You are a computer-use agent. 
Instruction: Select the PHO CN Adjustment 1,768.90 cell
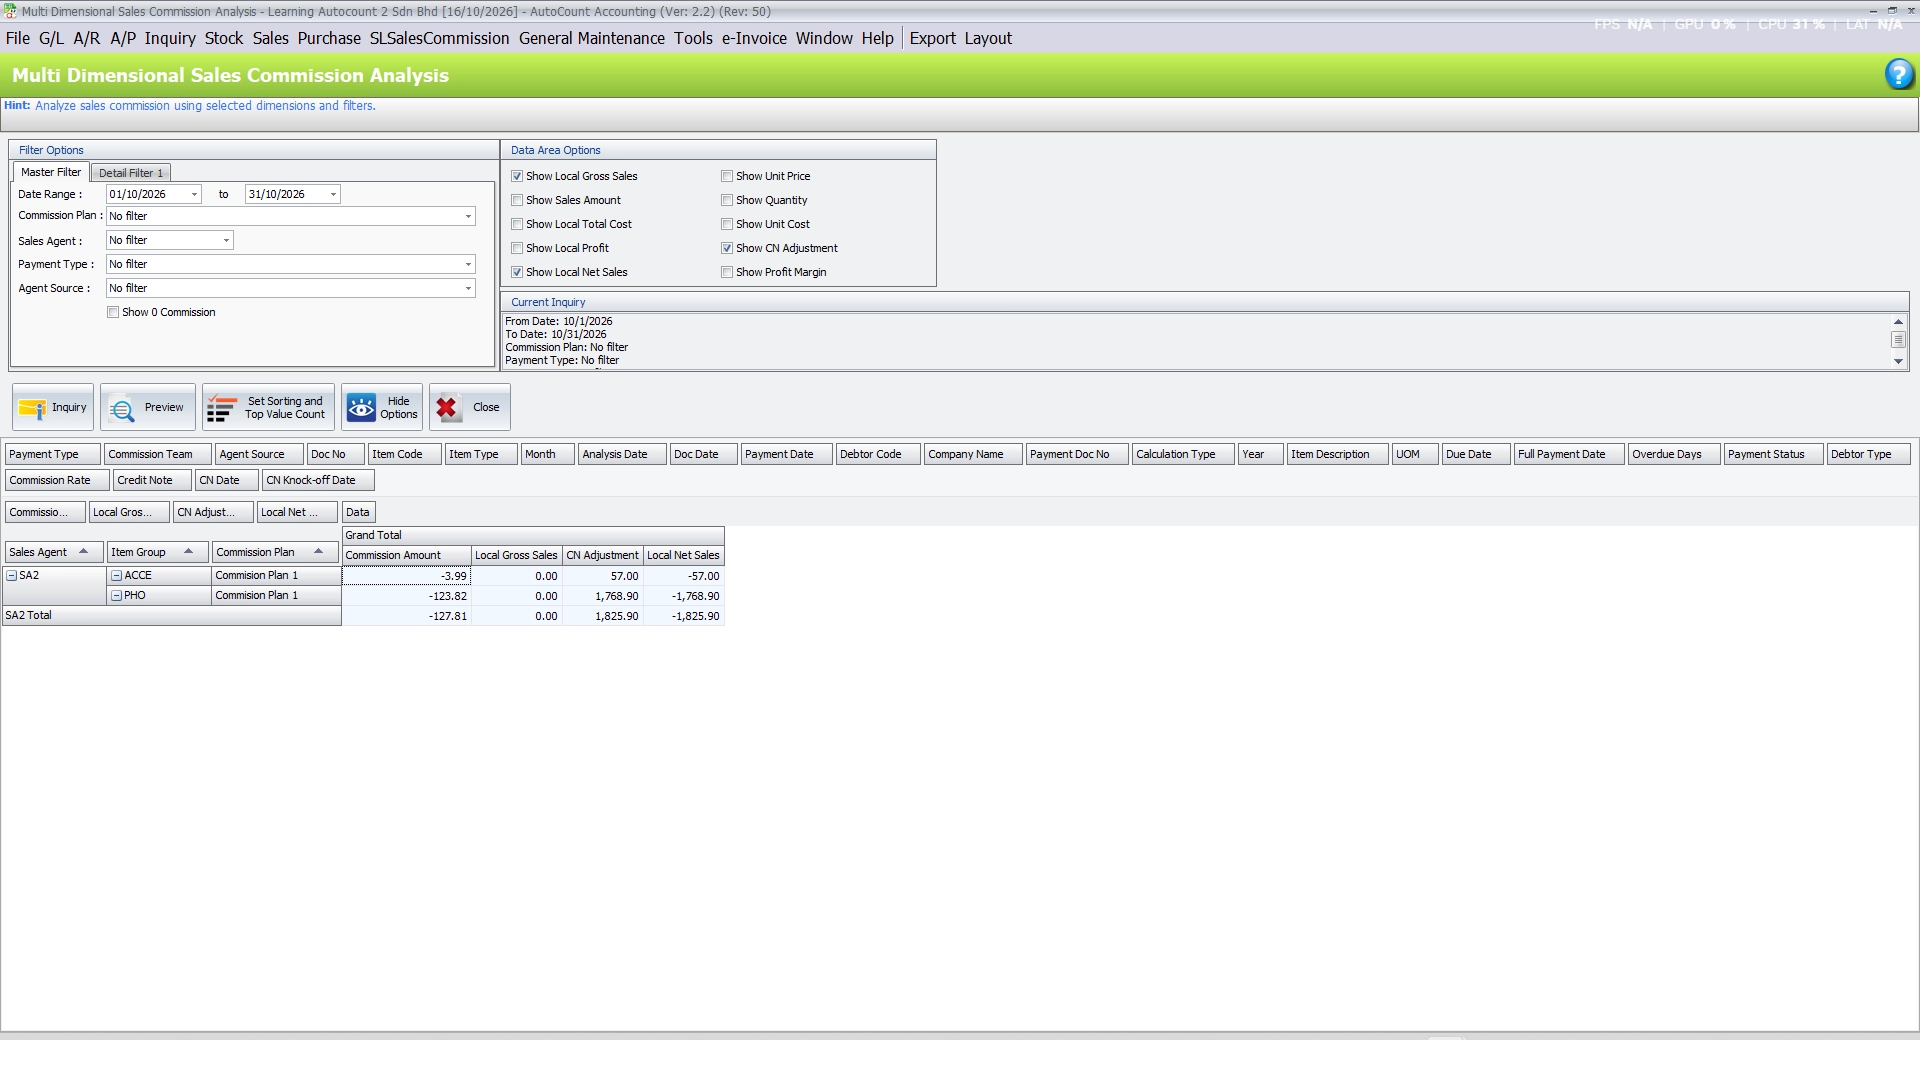tap(602, 596)
